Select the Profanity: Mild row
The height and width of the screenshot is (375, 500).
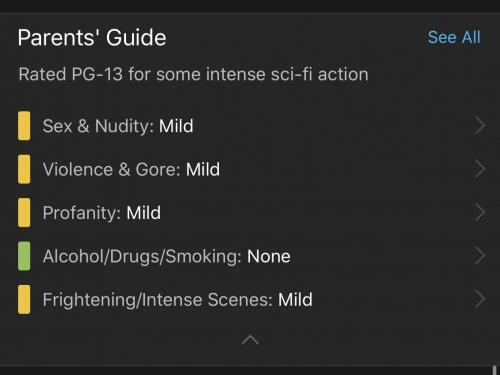coord(250,212)
